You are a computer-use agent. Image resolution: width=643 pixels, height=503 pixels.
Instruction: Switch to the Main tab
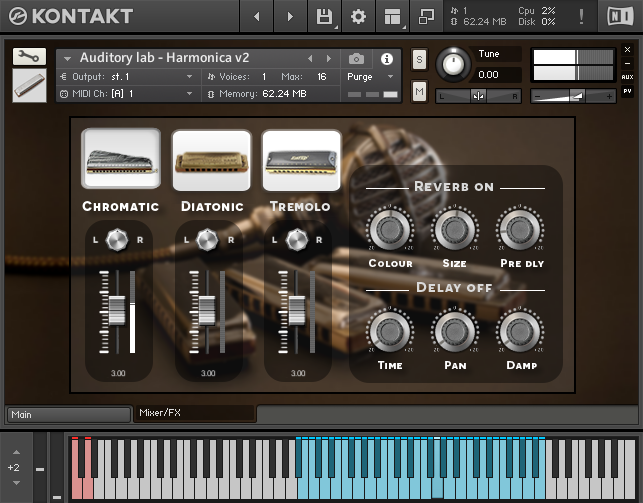[x=69, y=414]
